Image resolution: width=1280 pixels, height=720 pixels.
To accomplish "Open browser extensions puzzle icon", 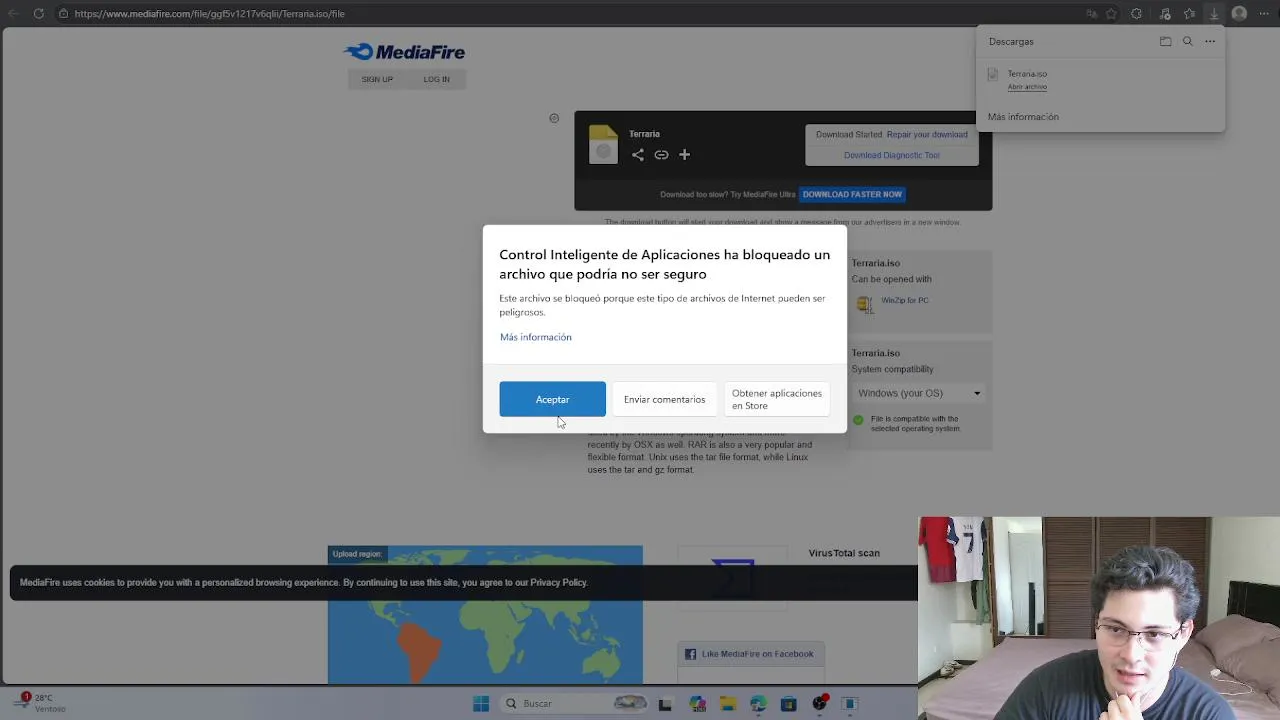I will coord(1136,14).
